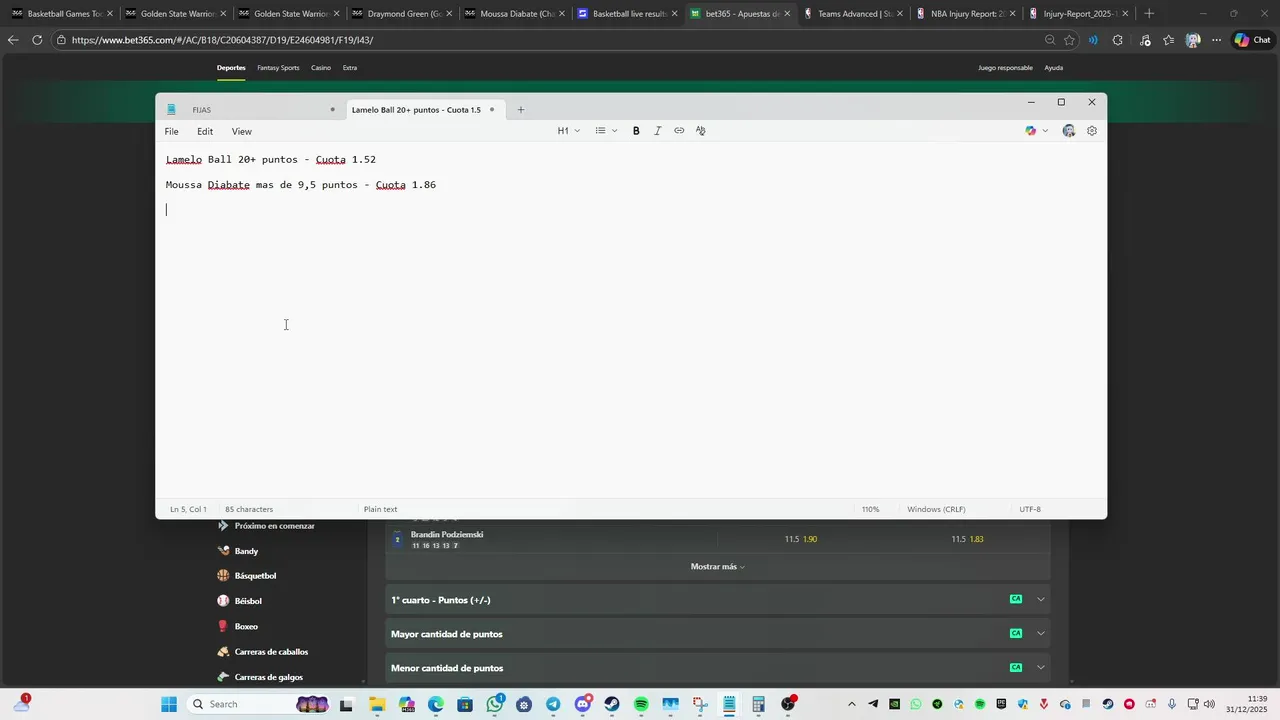Close the bet365 Apuestas browser tab
Screen dimensions: 1280x720
click(x=788, y=14)
